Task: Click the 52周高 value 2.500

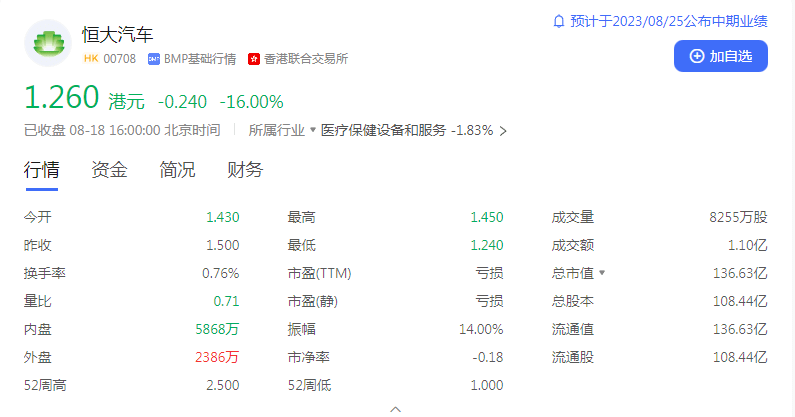Action: pos(223,385)
